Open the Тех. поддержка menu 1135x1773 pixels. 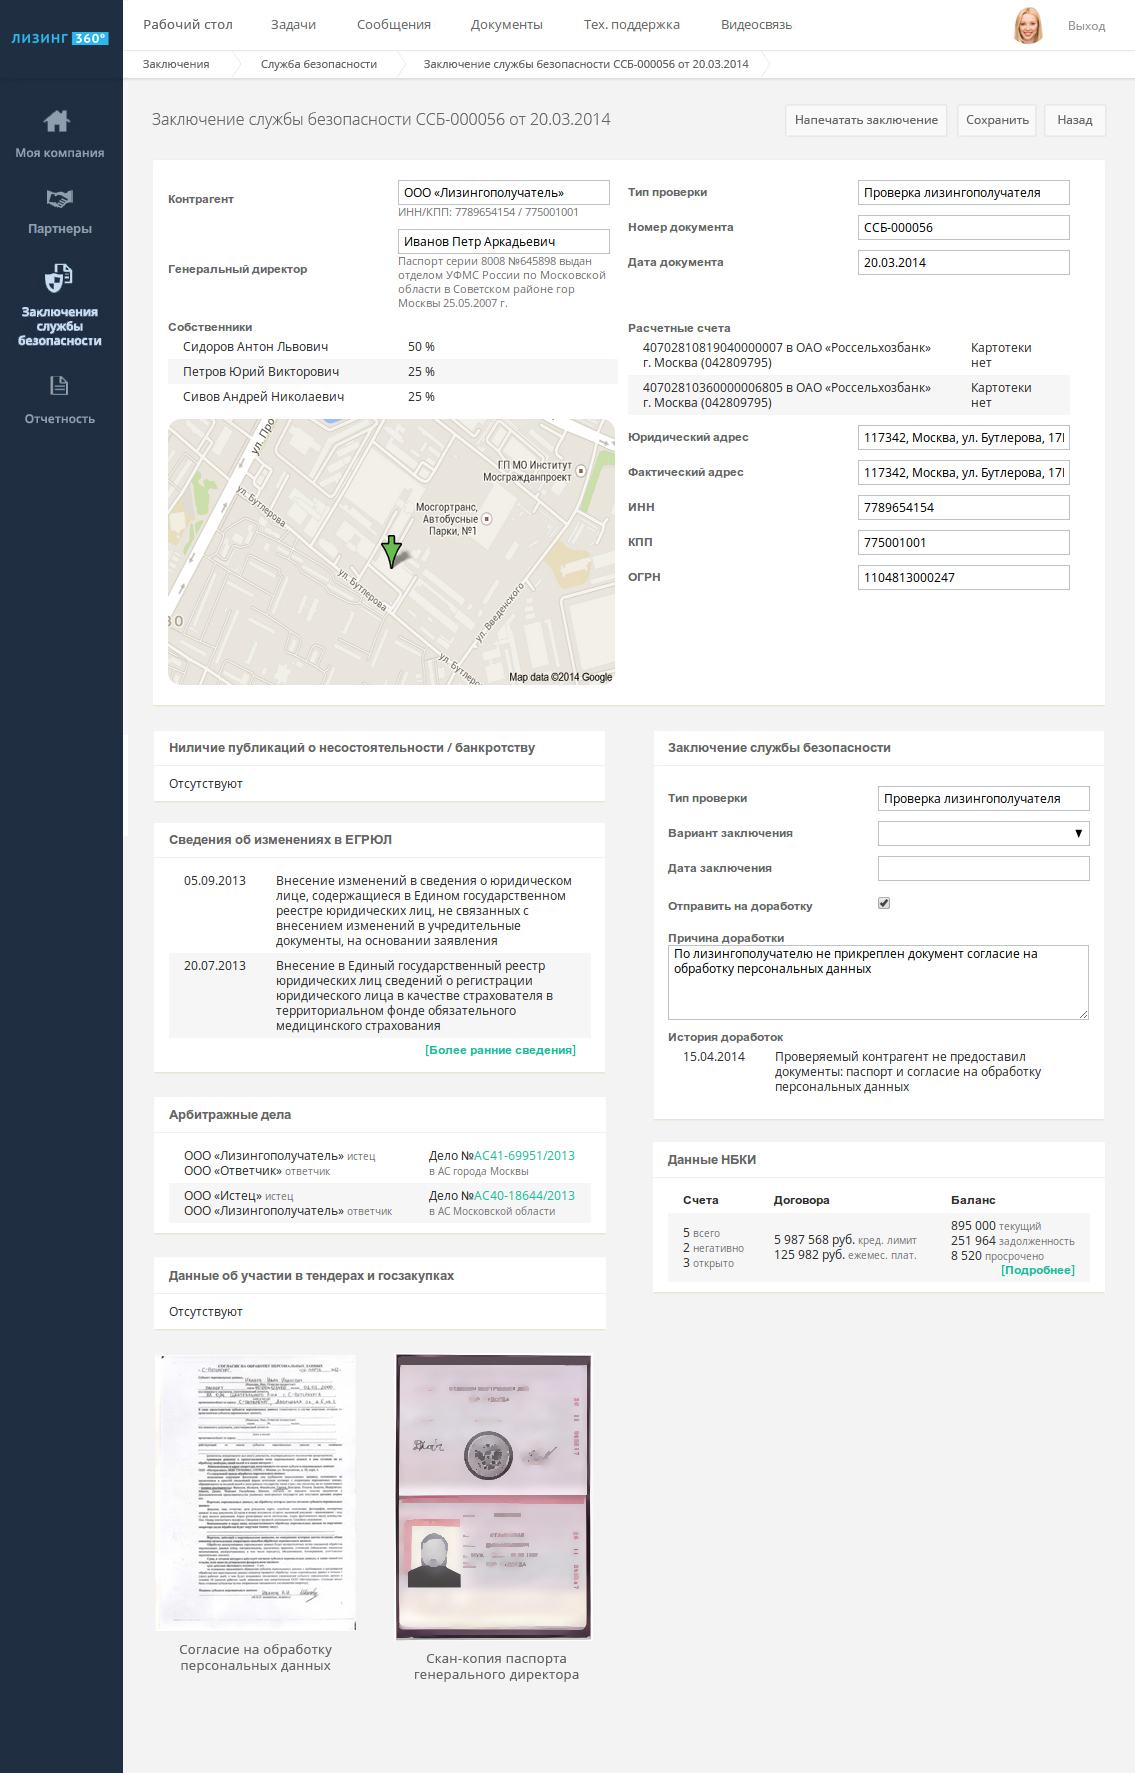point(632,25)
